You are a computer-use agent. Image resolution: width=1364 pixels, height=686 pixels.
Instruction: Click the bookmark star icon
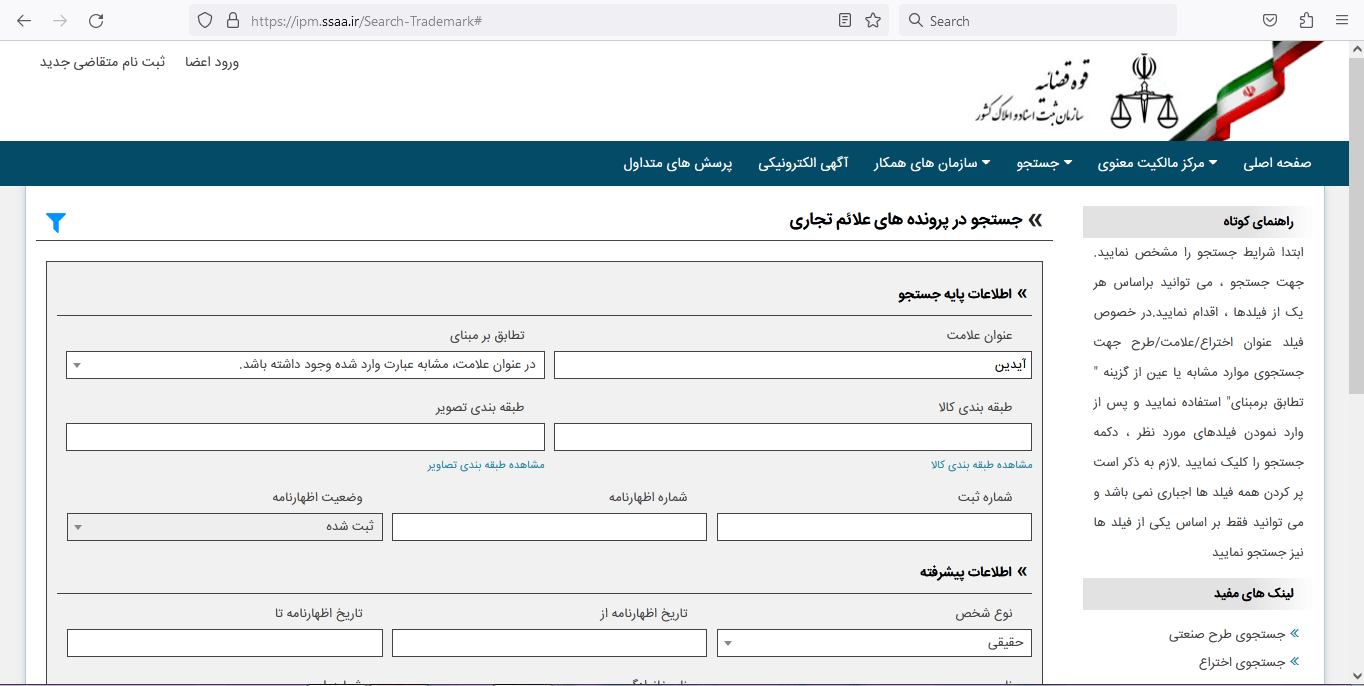point(872,20)
